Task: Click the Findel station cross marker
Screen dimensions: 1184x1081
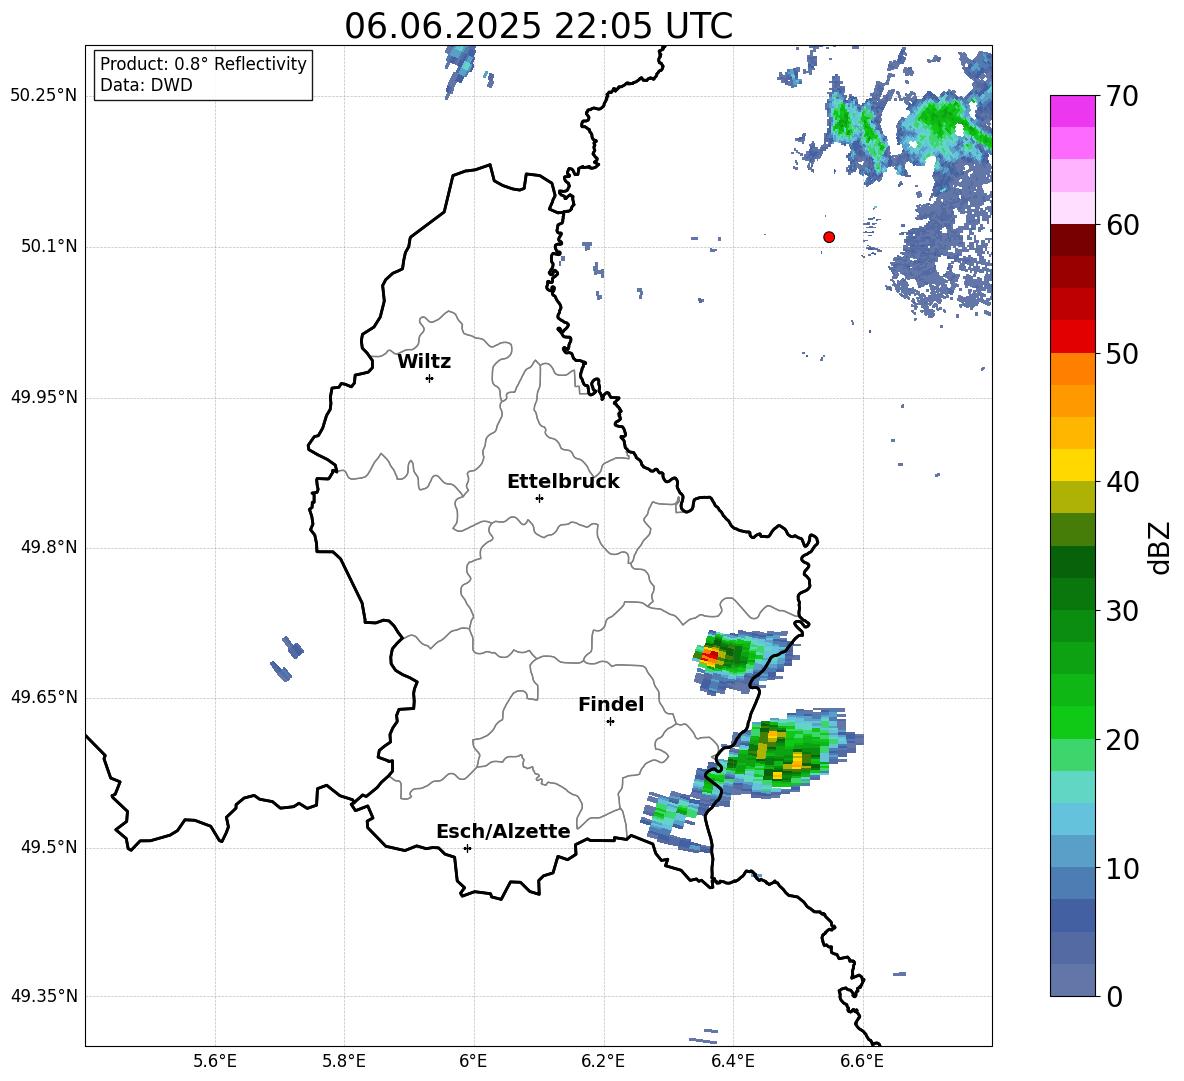Action: pos(610,722)
